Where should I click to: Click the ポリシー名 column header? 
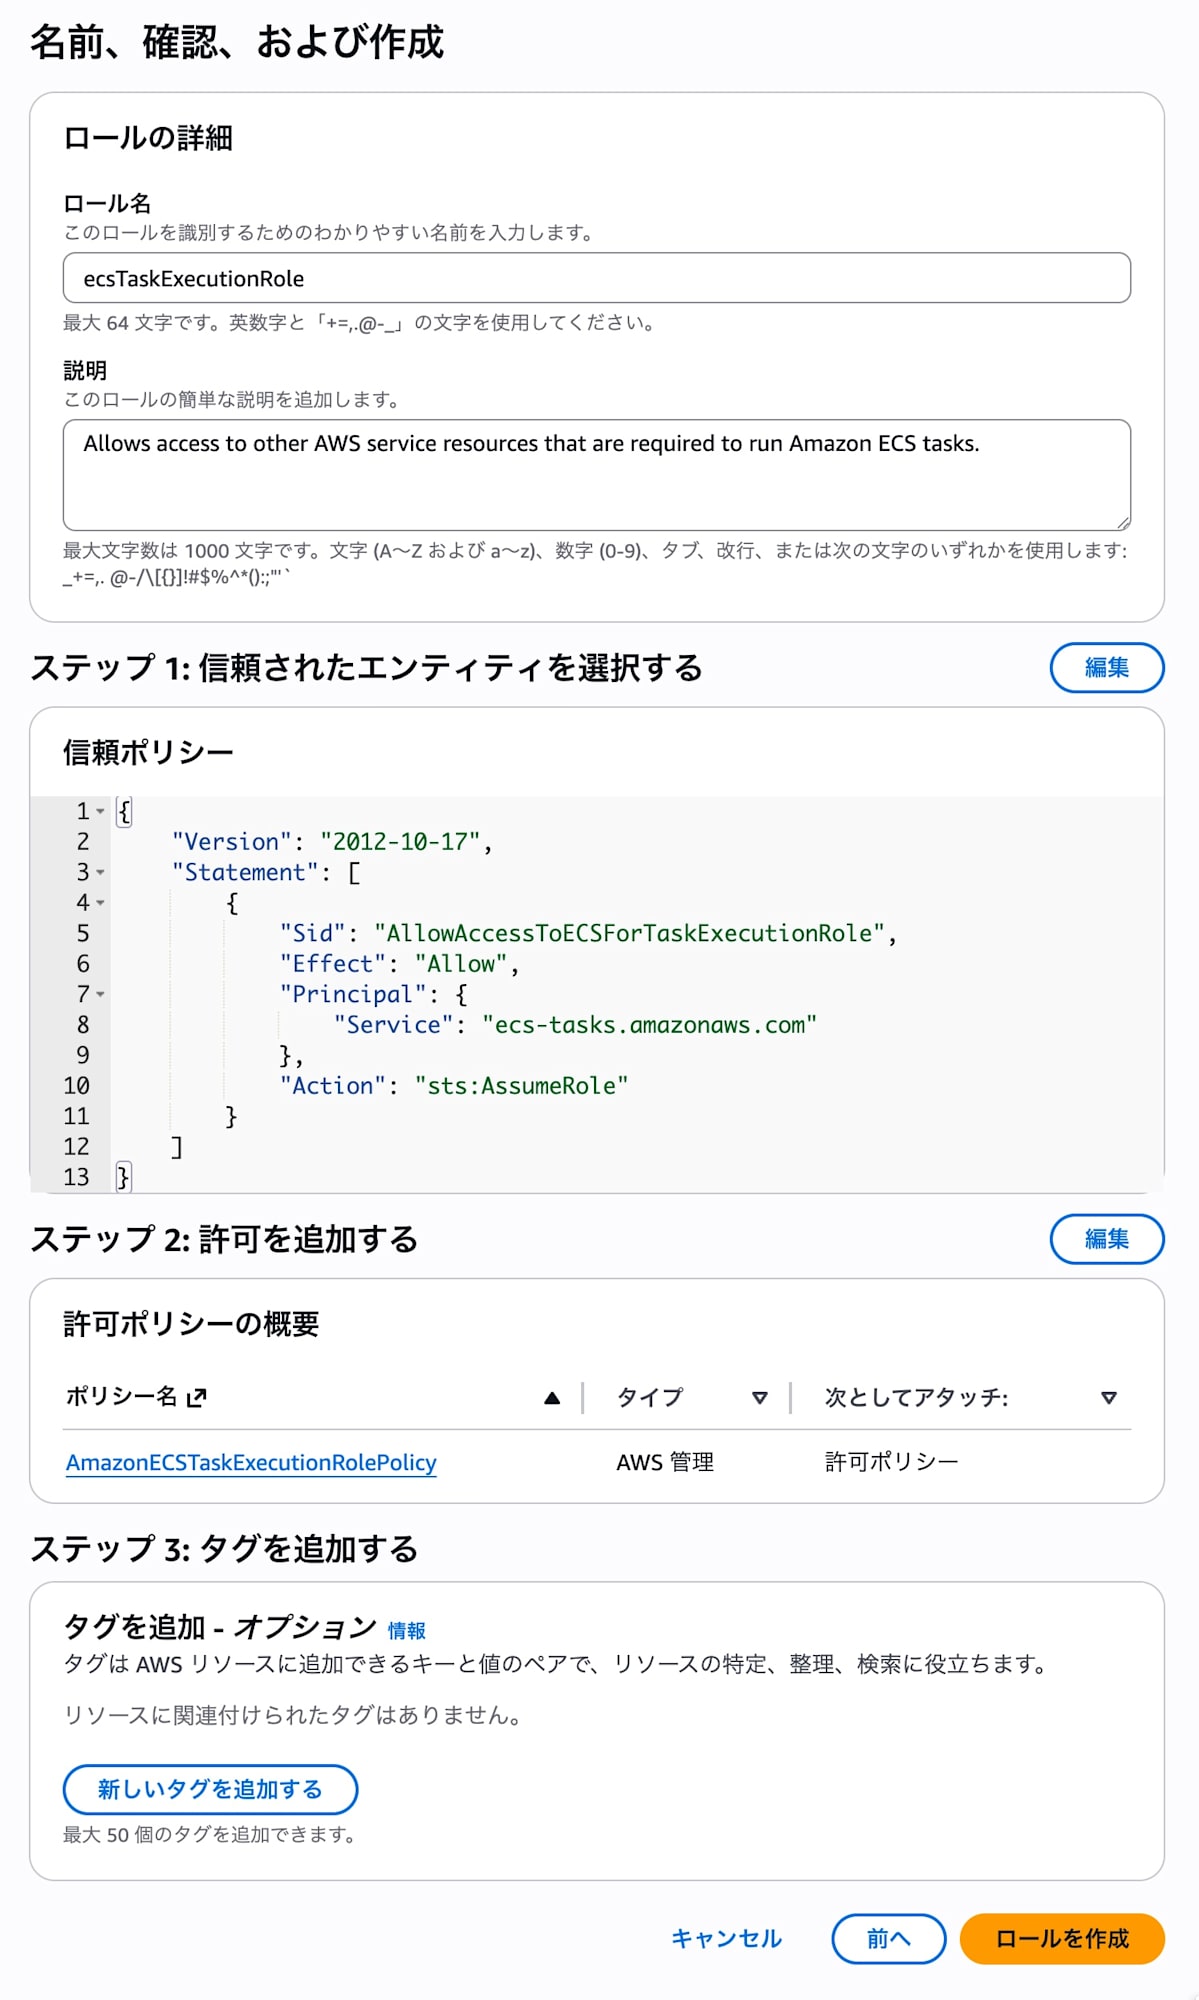pyautogui.click(x=121, y=1397)
